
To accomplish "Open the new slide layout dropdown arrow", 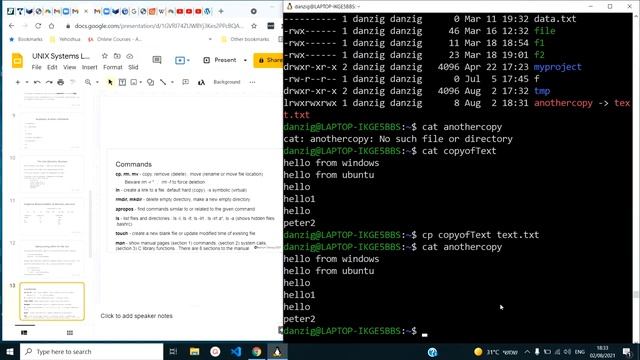I will coord(27,82).
